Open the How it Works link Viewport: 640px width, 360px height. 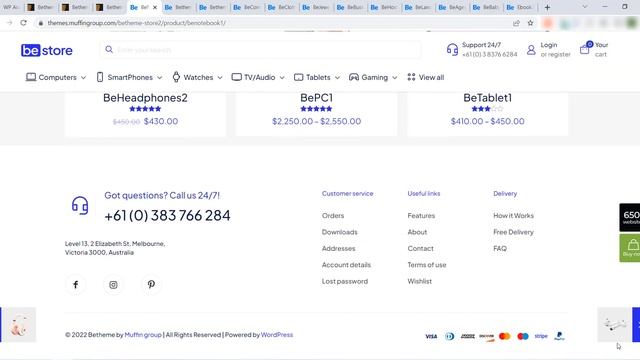coord(513,216)
